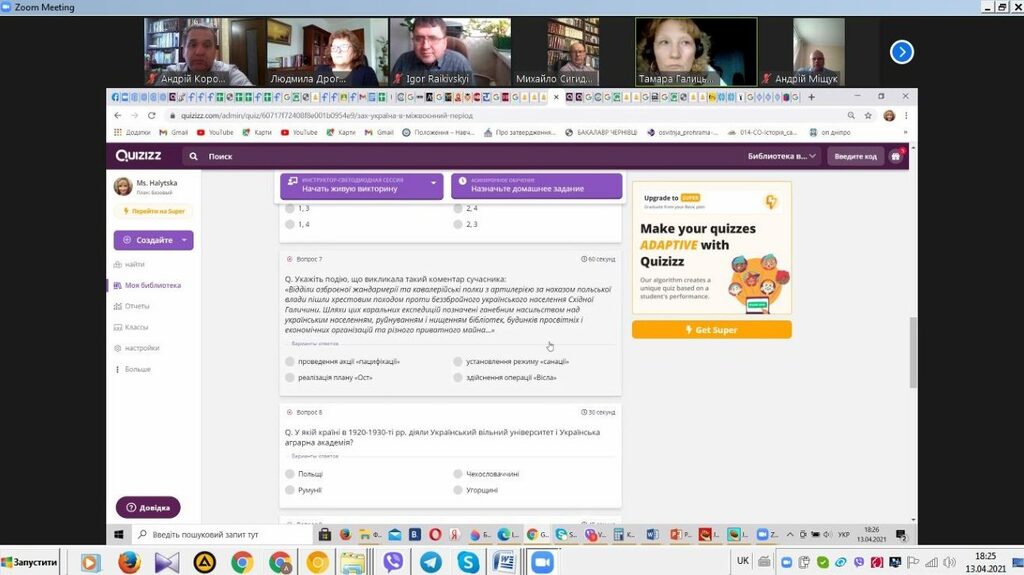Click next arrow in Zoom participant strip
Viewport: 1024px width, 575px height.
click(901, 51)
